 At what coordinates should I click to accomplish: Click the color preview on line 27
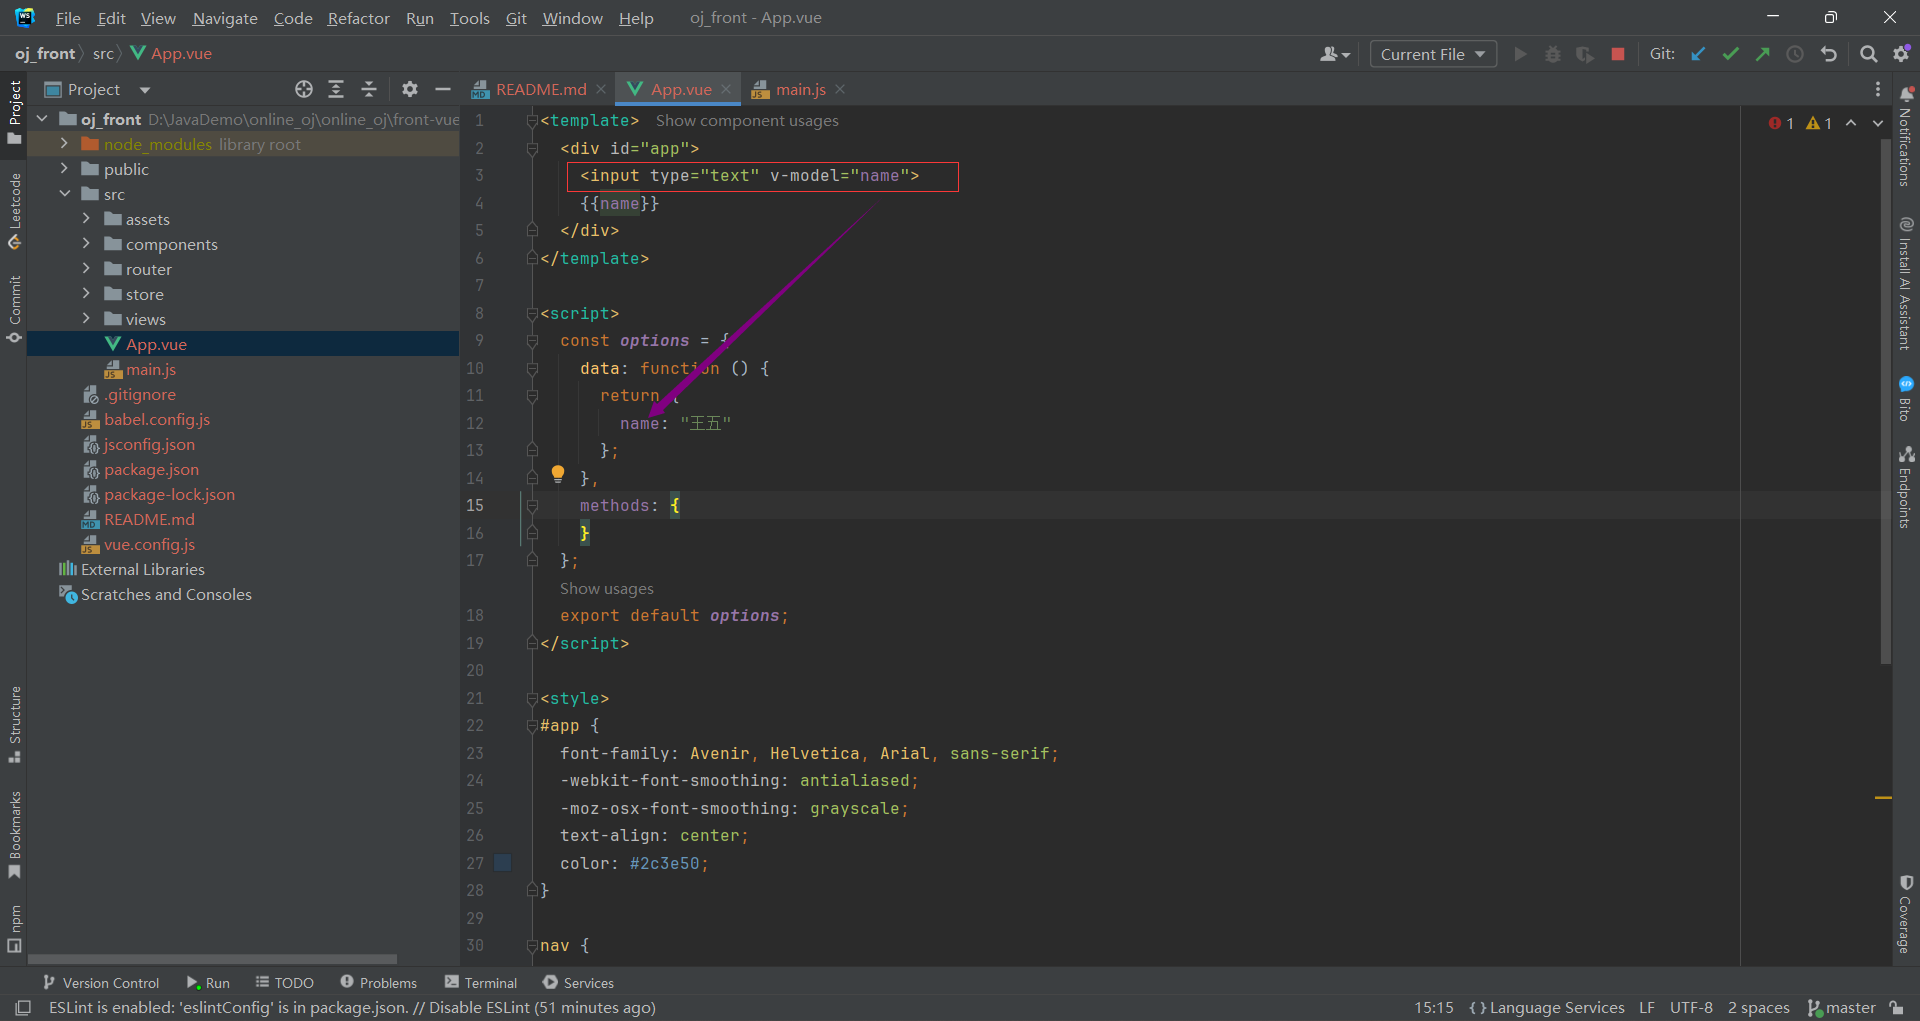(x=503, y=862)
